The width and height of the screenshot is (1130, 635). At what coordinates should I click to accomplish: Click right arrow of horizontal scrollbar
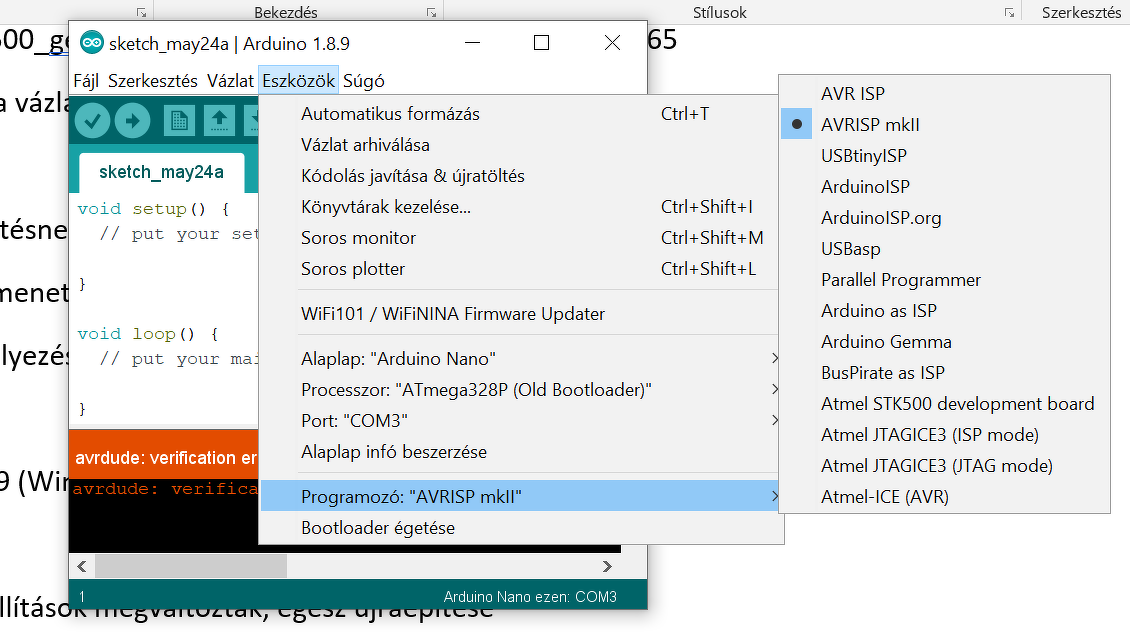(x=608, y=567)
